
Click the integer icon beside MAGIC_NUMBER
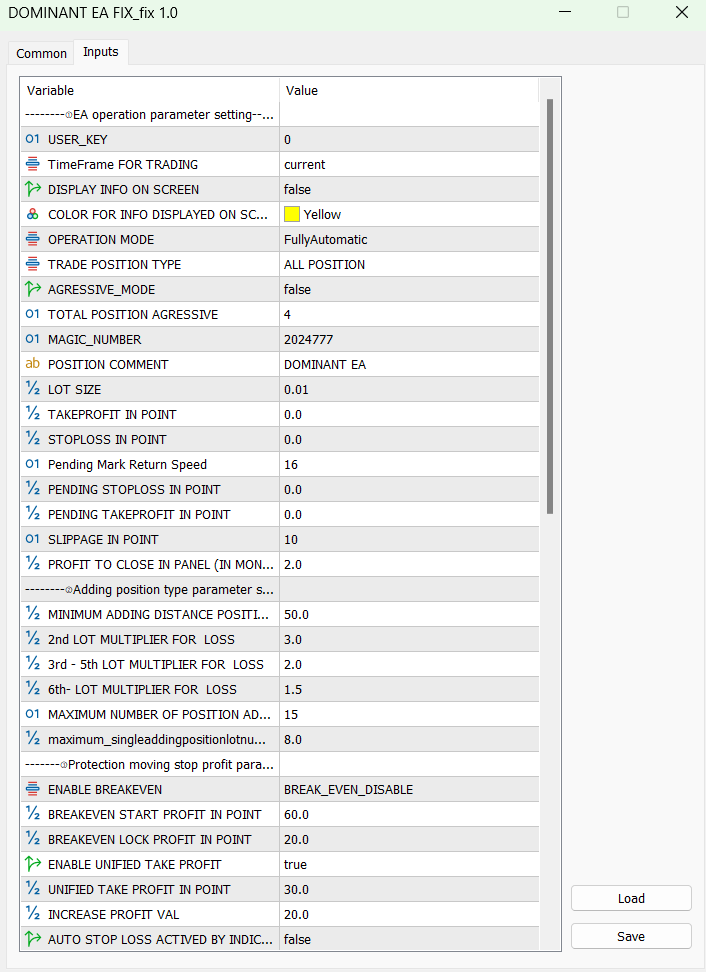click(32, 339)
